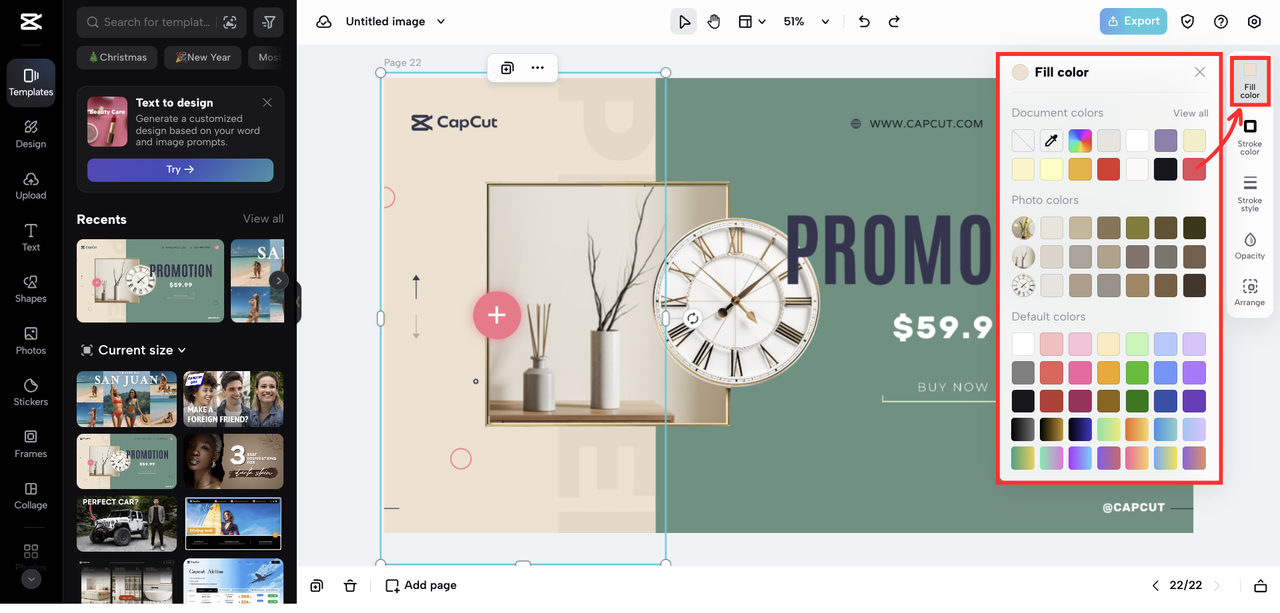Open the Stroke style tool
1280x613 pixels.
point(1250,194)
